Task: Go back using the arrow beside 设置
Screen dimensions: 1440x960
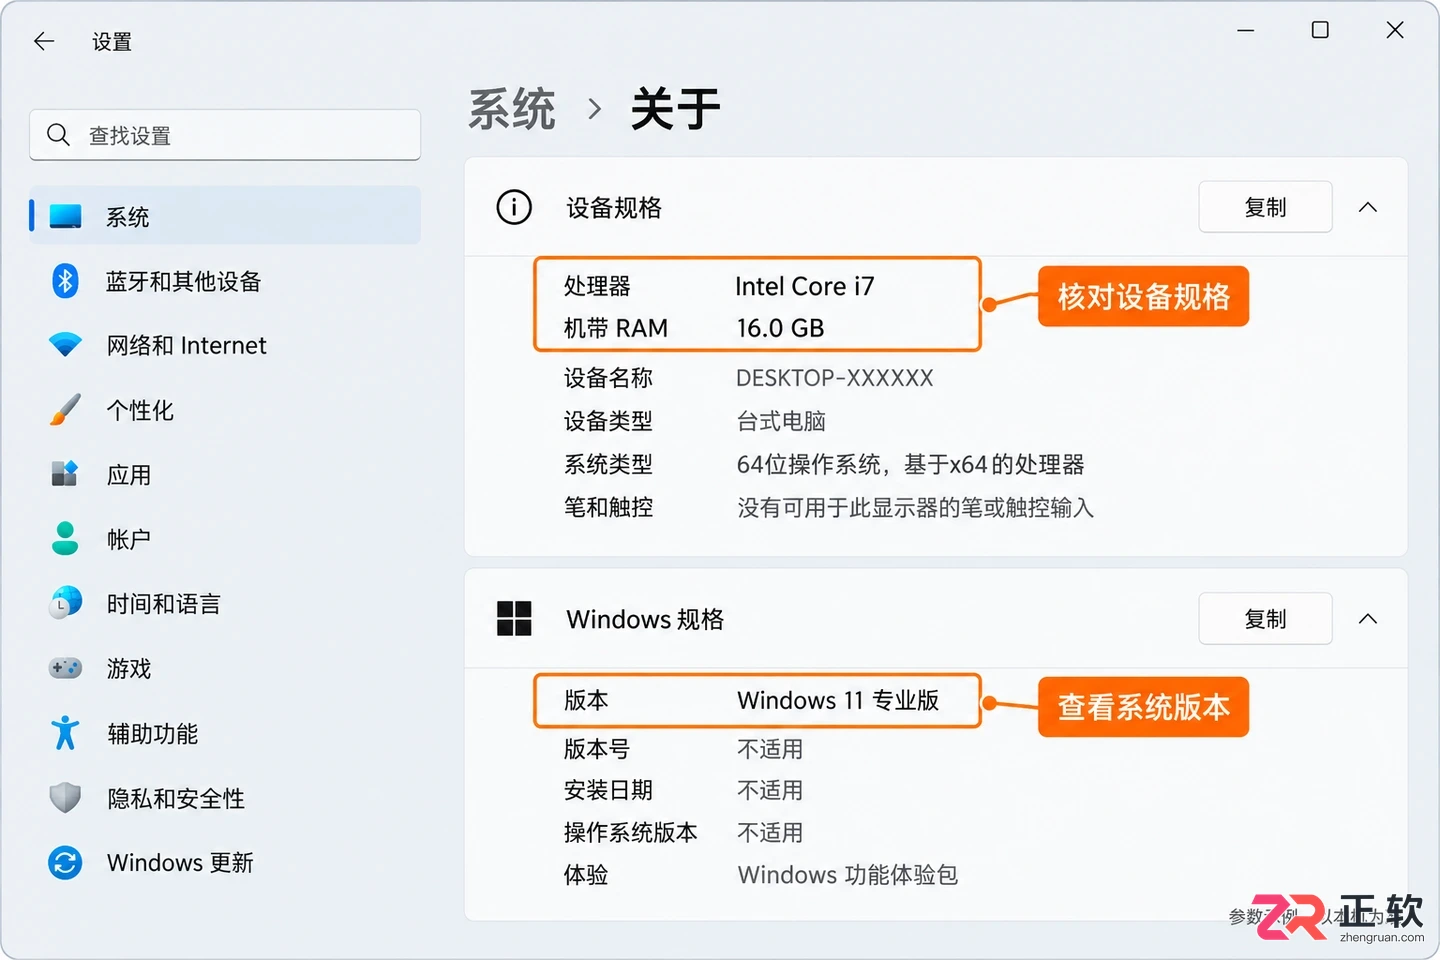Action: pos(44,41)
